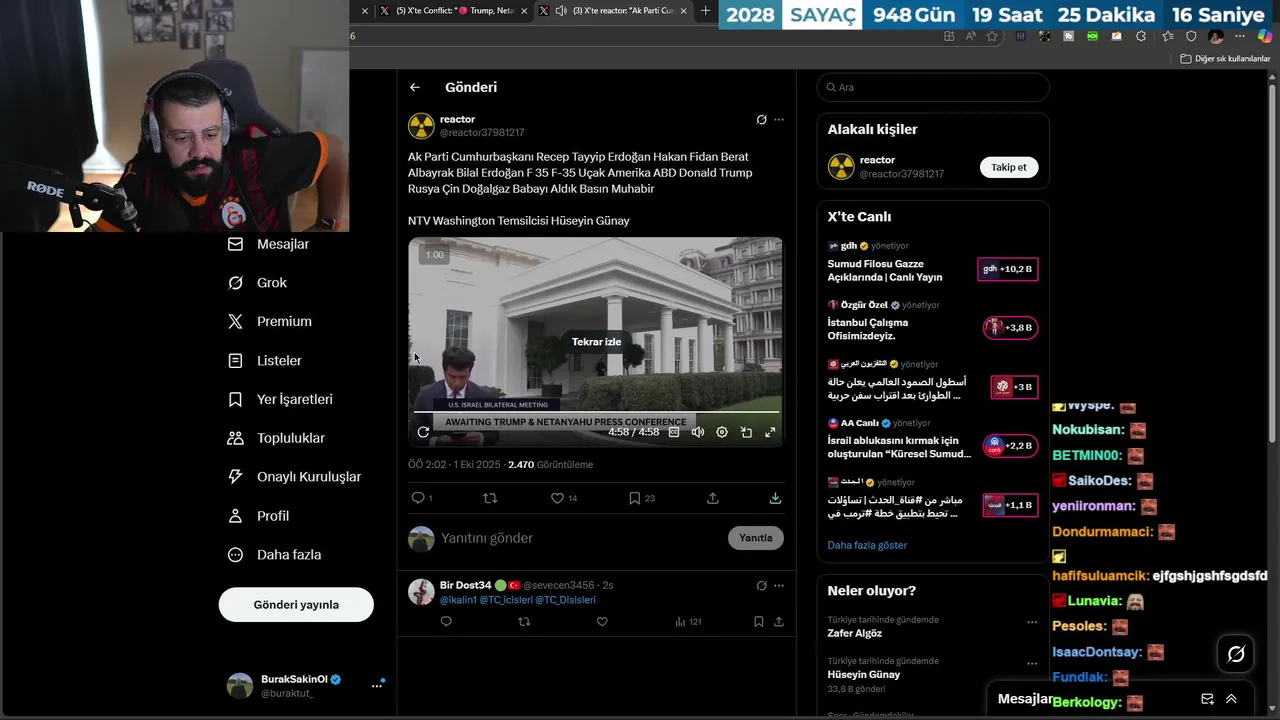
Task: Expand the Mesajlar drawer
Action: (x=1231, y=699)
